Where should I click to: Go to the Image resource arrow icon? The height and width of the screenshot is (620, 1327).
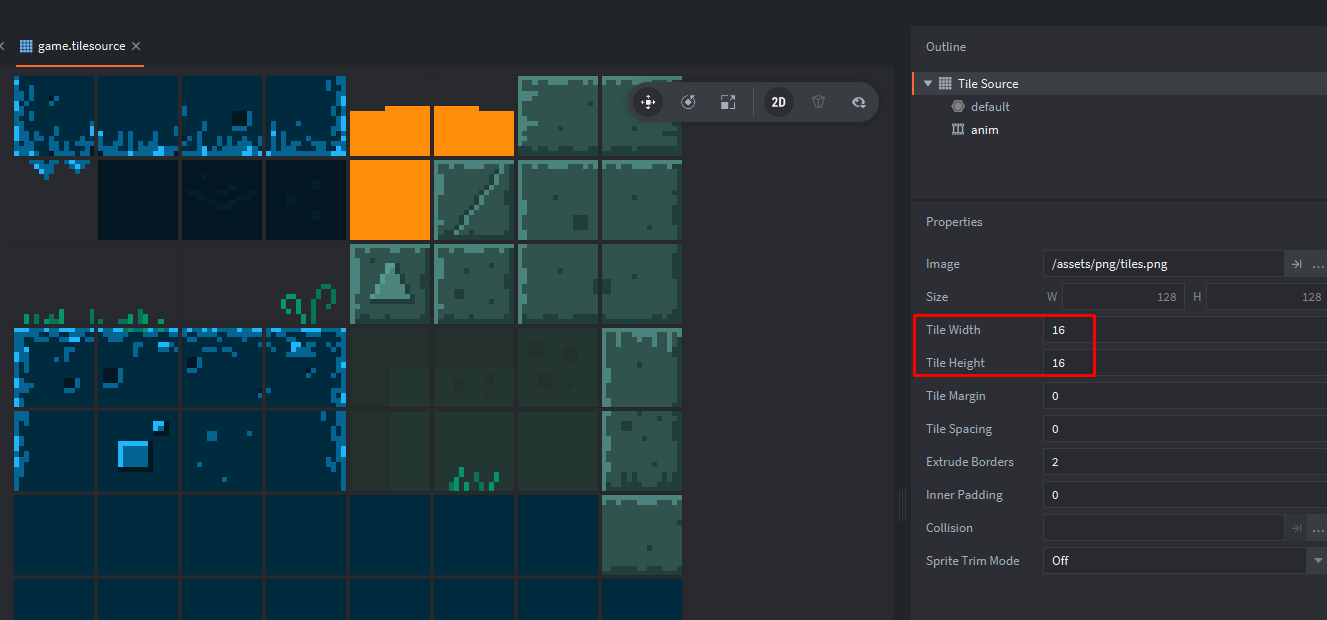1296,264
